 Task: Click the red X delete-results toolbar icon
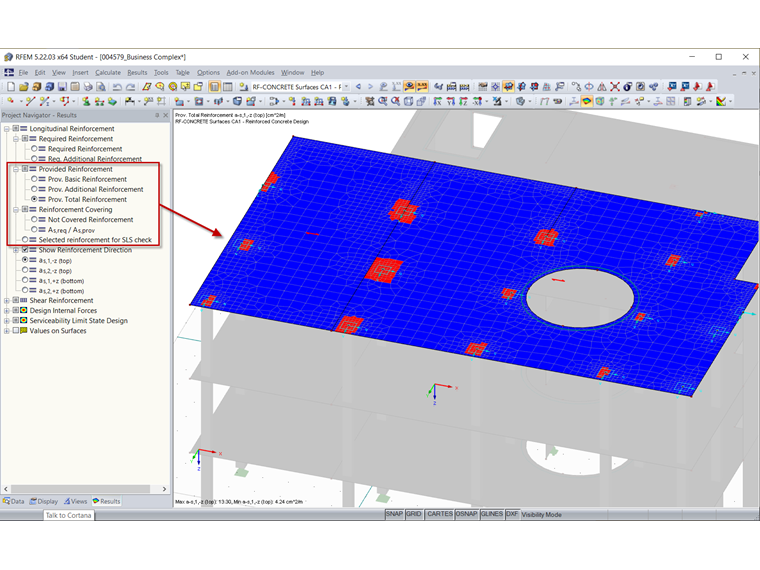(615, 86)
